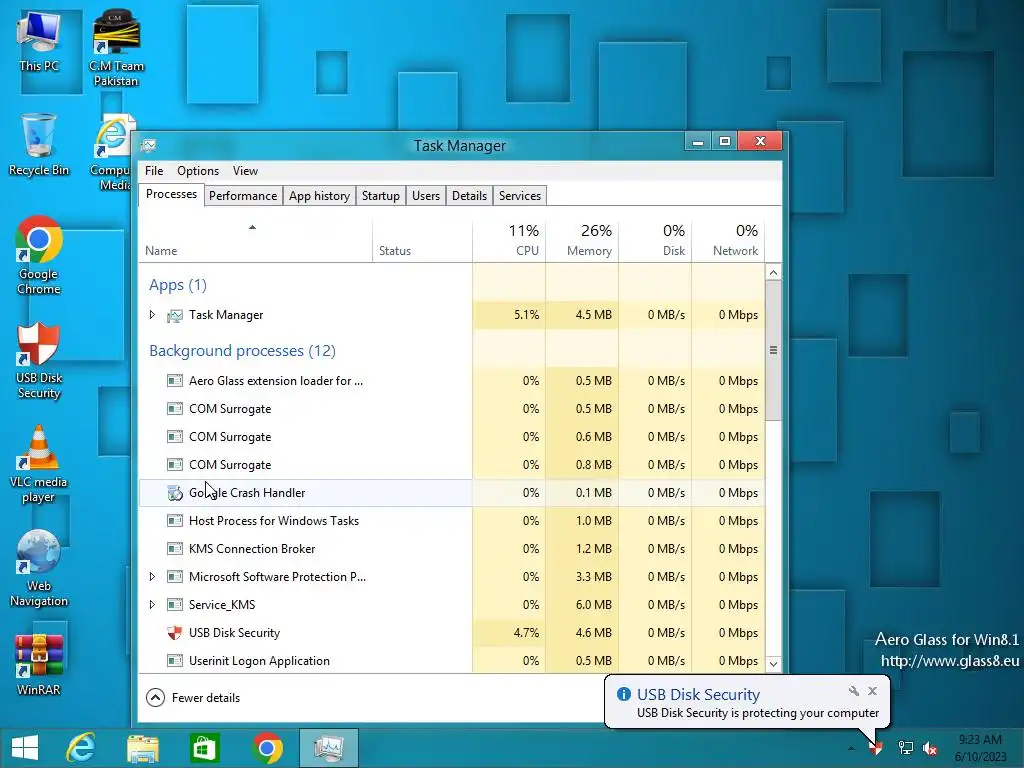The image size is (1024, 768).
Task: Open Google Chrome desktop shortcut
Action: pos(39,255)
